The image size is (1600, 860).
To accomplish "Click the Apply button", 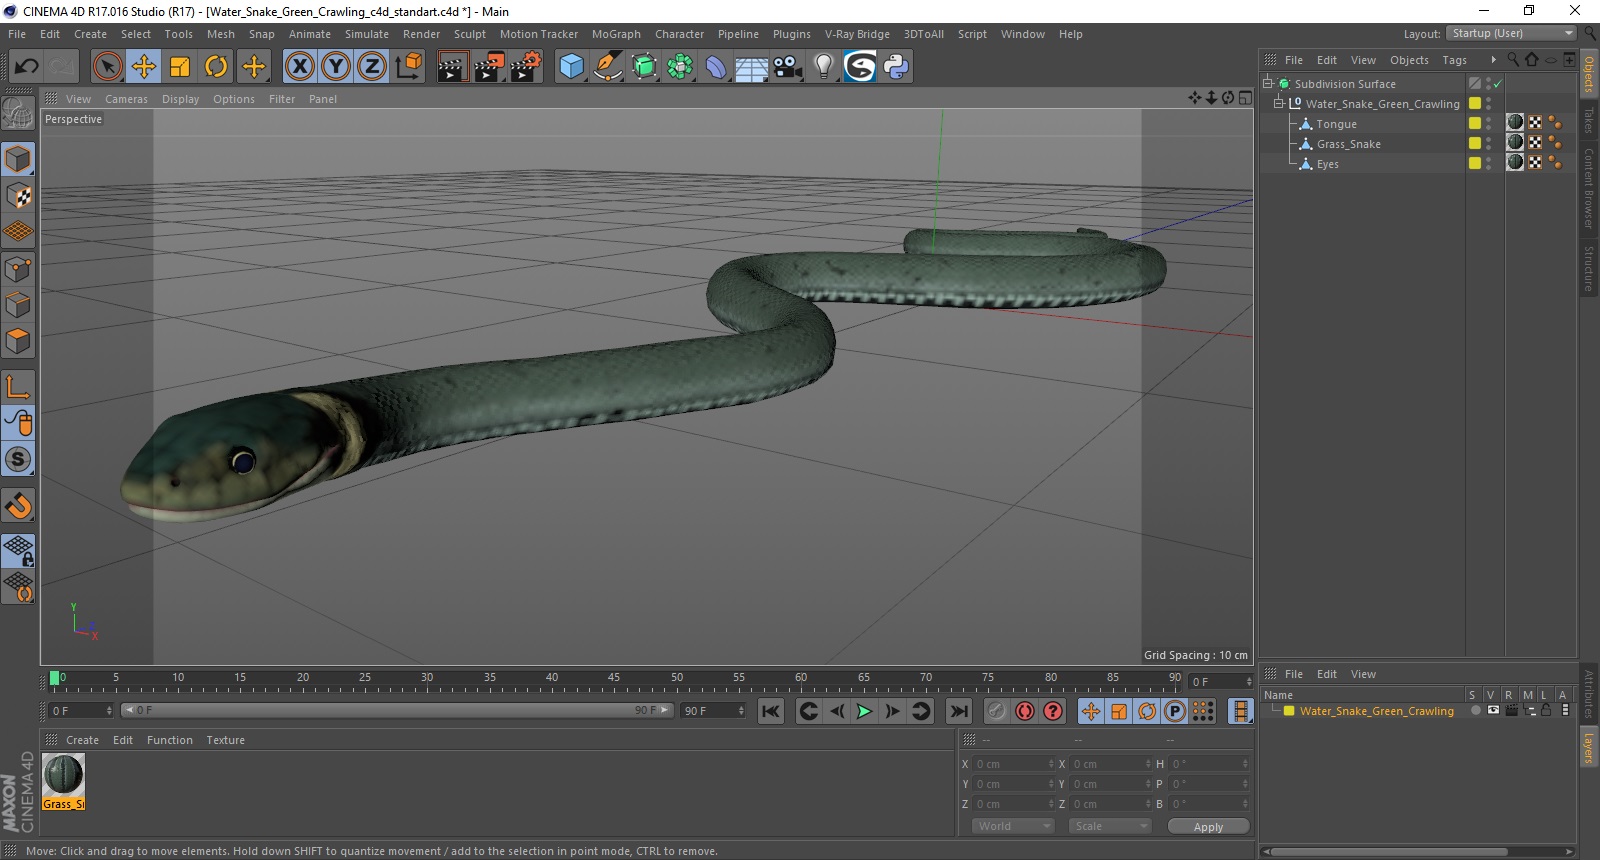I will (x=1208, y=827).
